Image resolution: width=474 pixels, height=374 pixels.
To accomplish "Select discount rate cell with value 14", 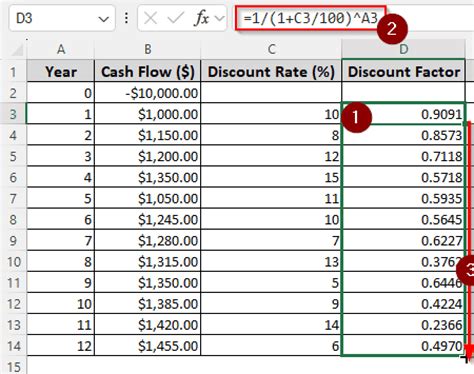I will click(271, 325).
